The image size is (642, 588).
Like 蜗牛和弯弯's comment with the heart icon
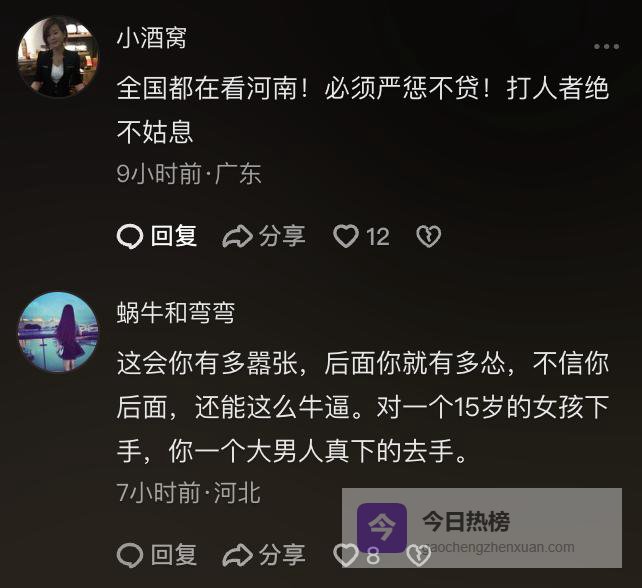pyautogui.click(x=346, y=555)
